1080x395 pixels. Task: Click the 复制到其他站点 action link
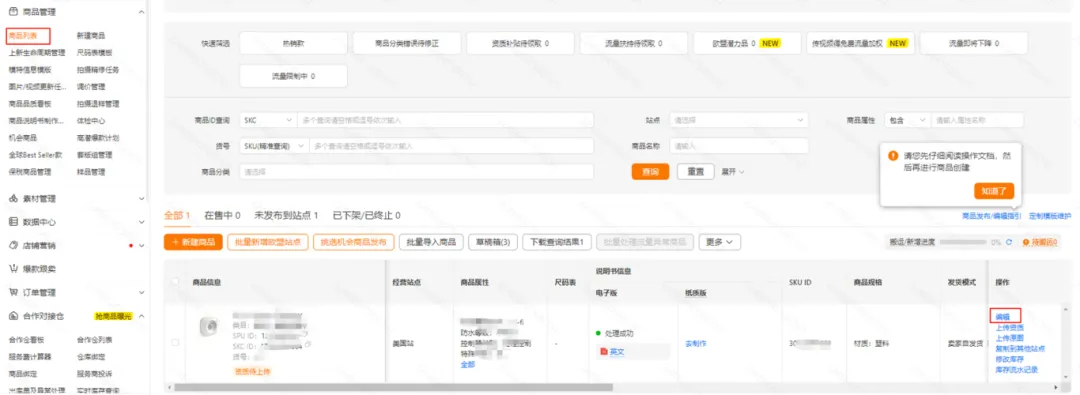coord(1020,349)
